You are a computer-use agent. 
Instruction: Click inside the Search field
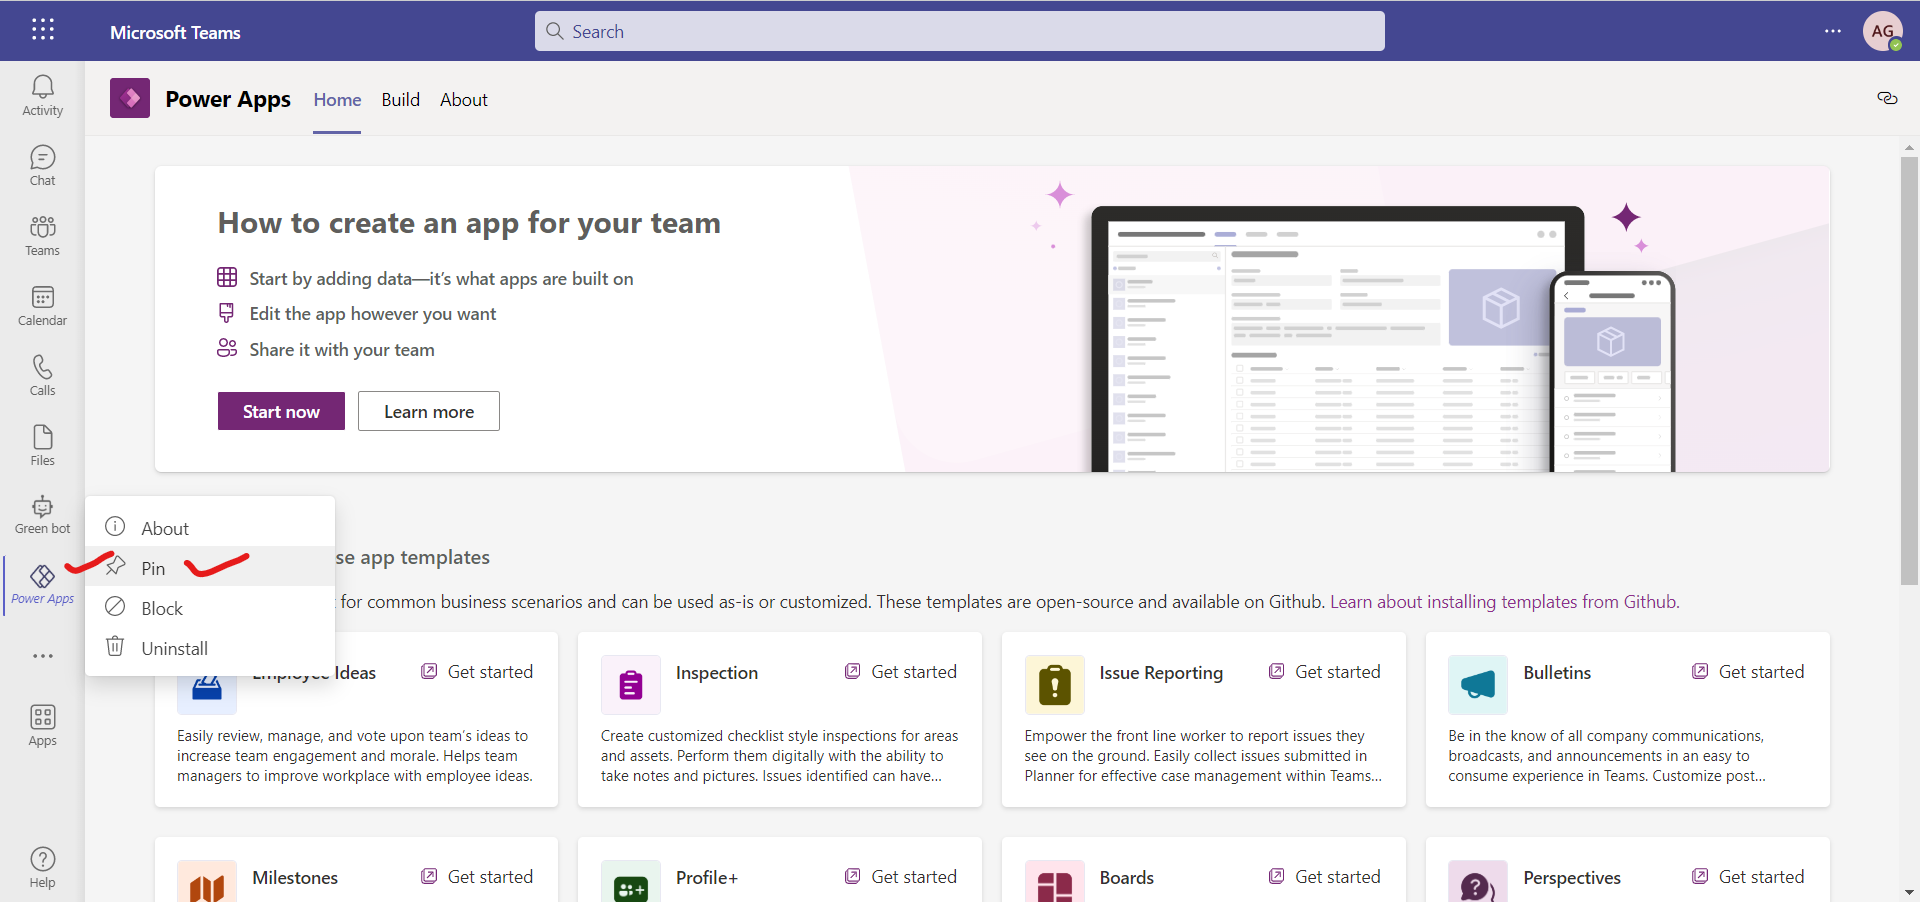[958, 31]
